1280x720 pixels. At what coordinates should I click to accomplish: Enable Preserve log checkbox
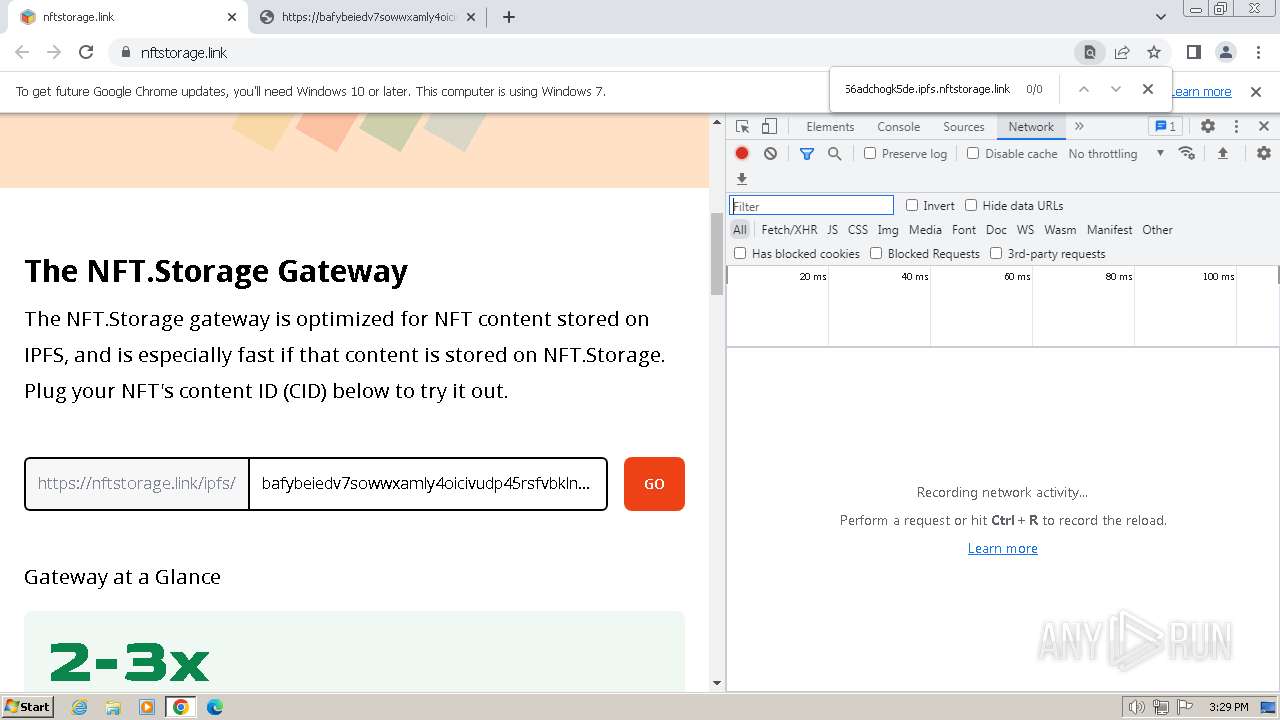click(x=870, y=153)
